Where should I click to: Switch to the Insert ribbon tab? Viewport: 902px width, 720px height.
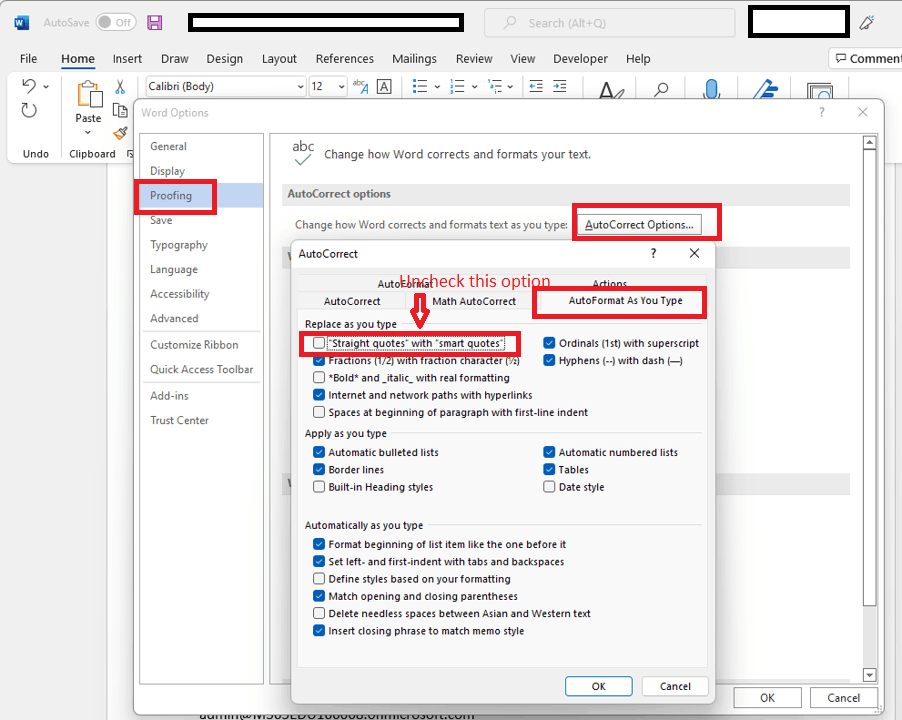(x=127, y=59)
